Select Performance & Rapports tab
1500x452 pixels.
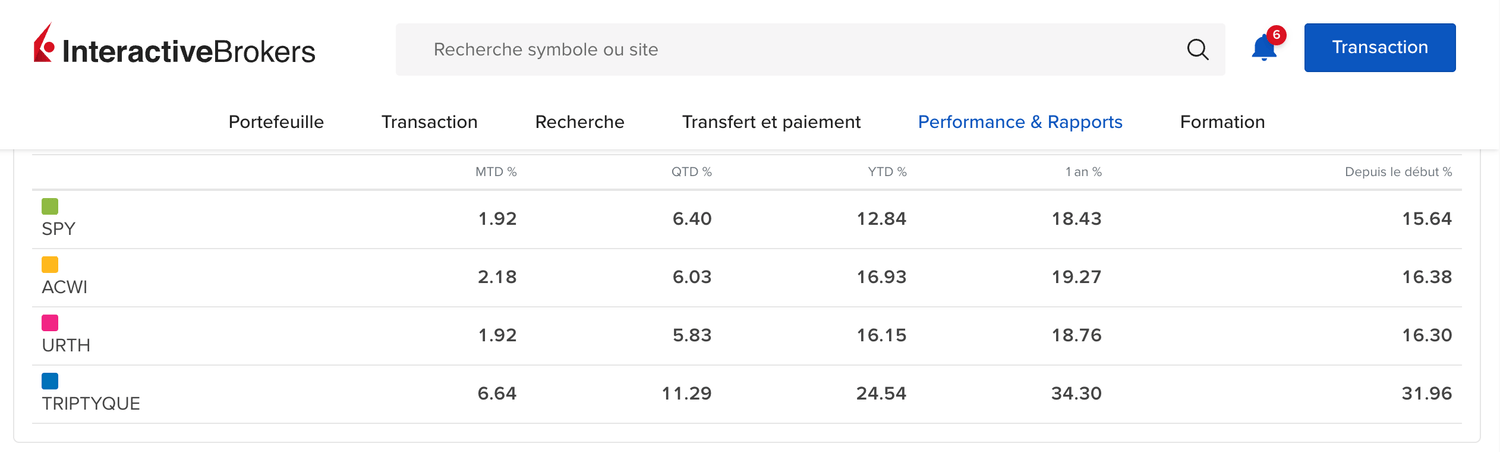point(1020,122)
